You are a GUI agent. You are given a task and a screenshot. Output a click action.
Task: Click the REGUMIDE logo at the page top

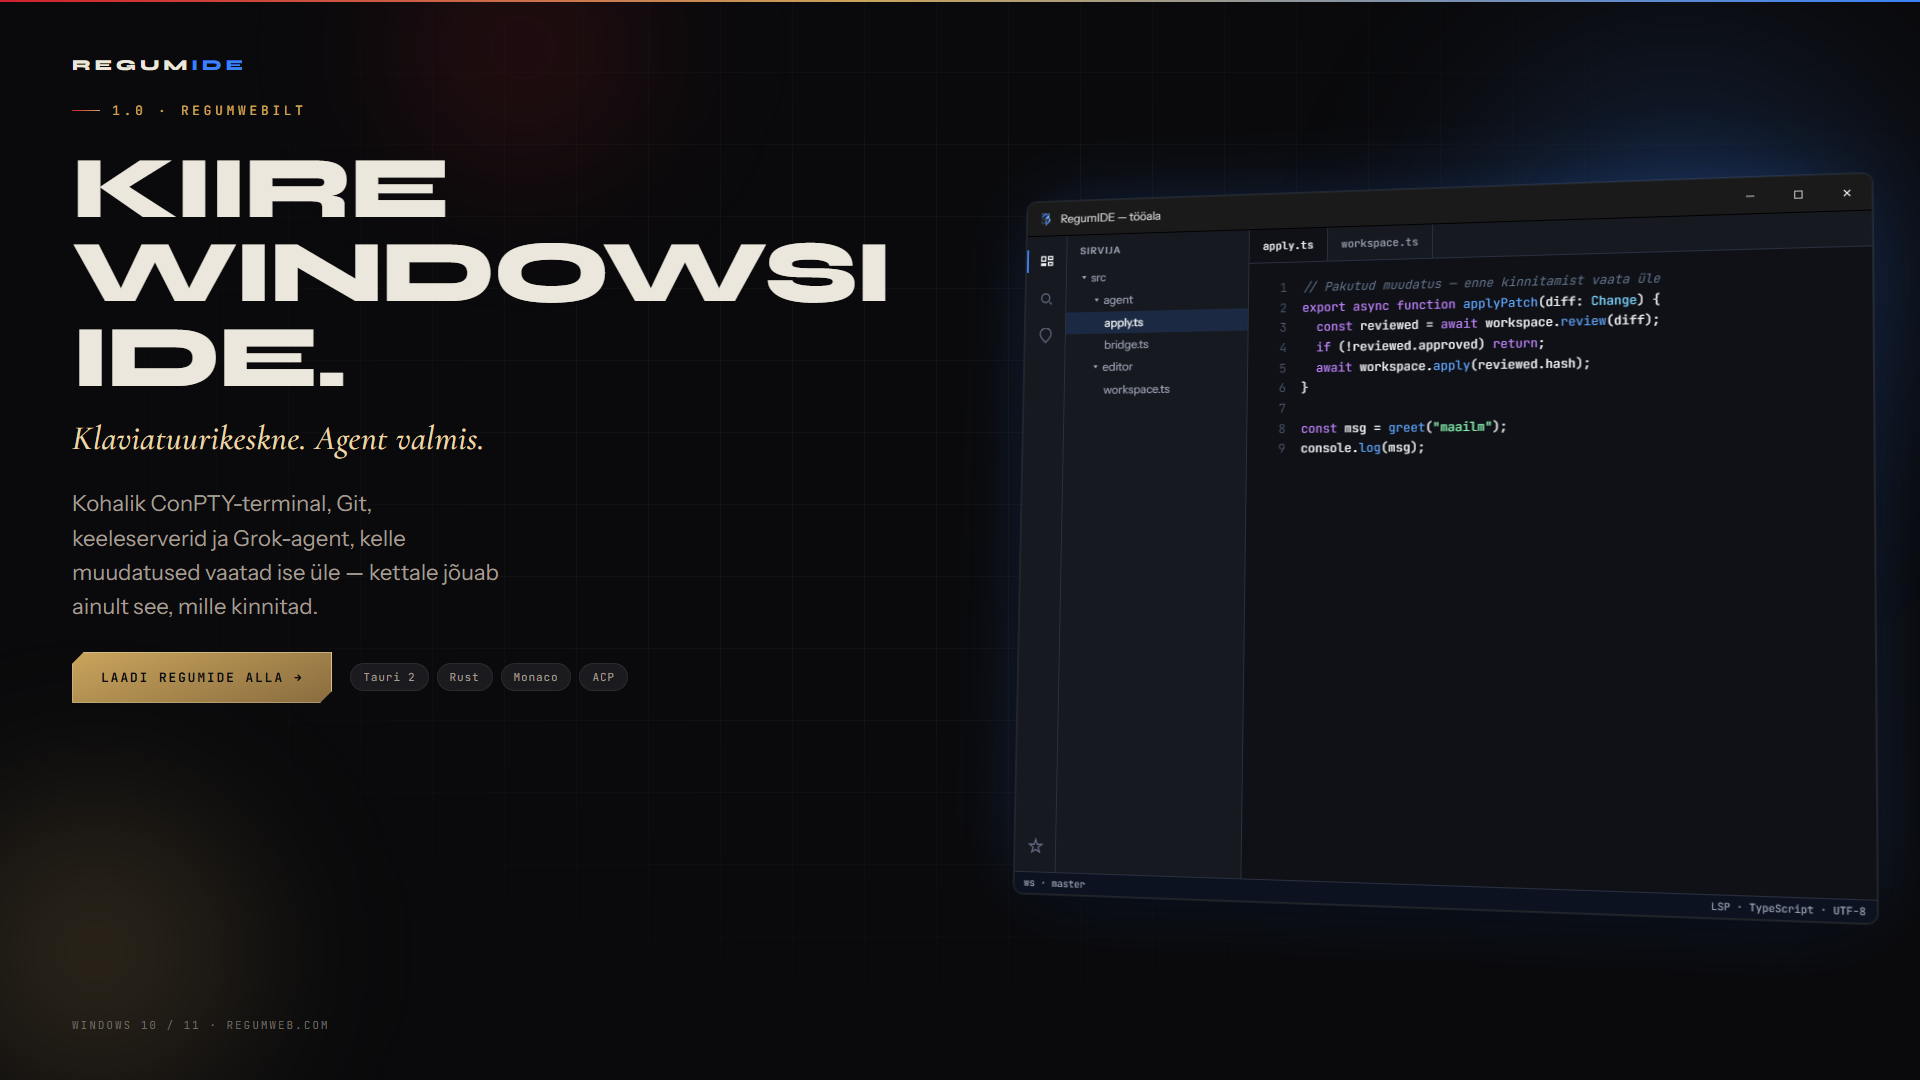158,65
